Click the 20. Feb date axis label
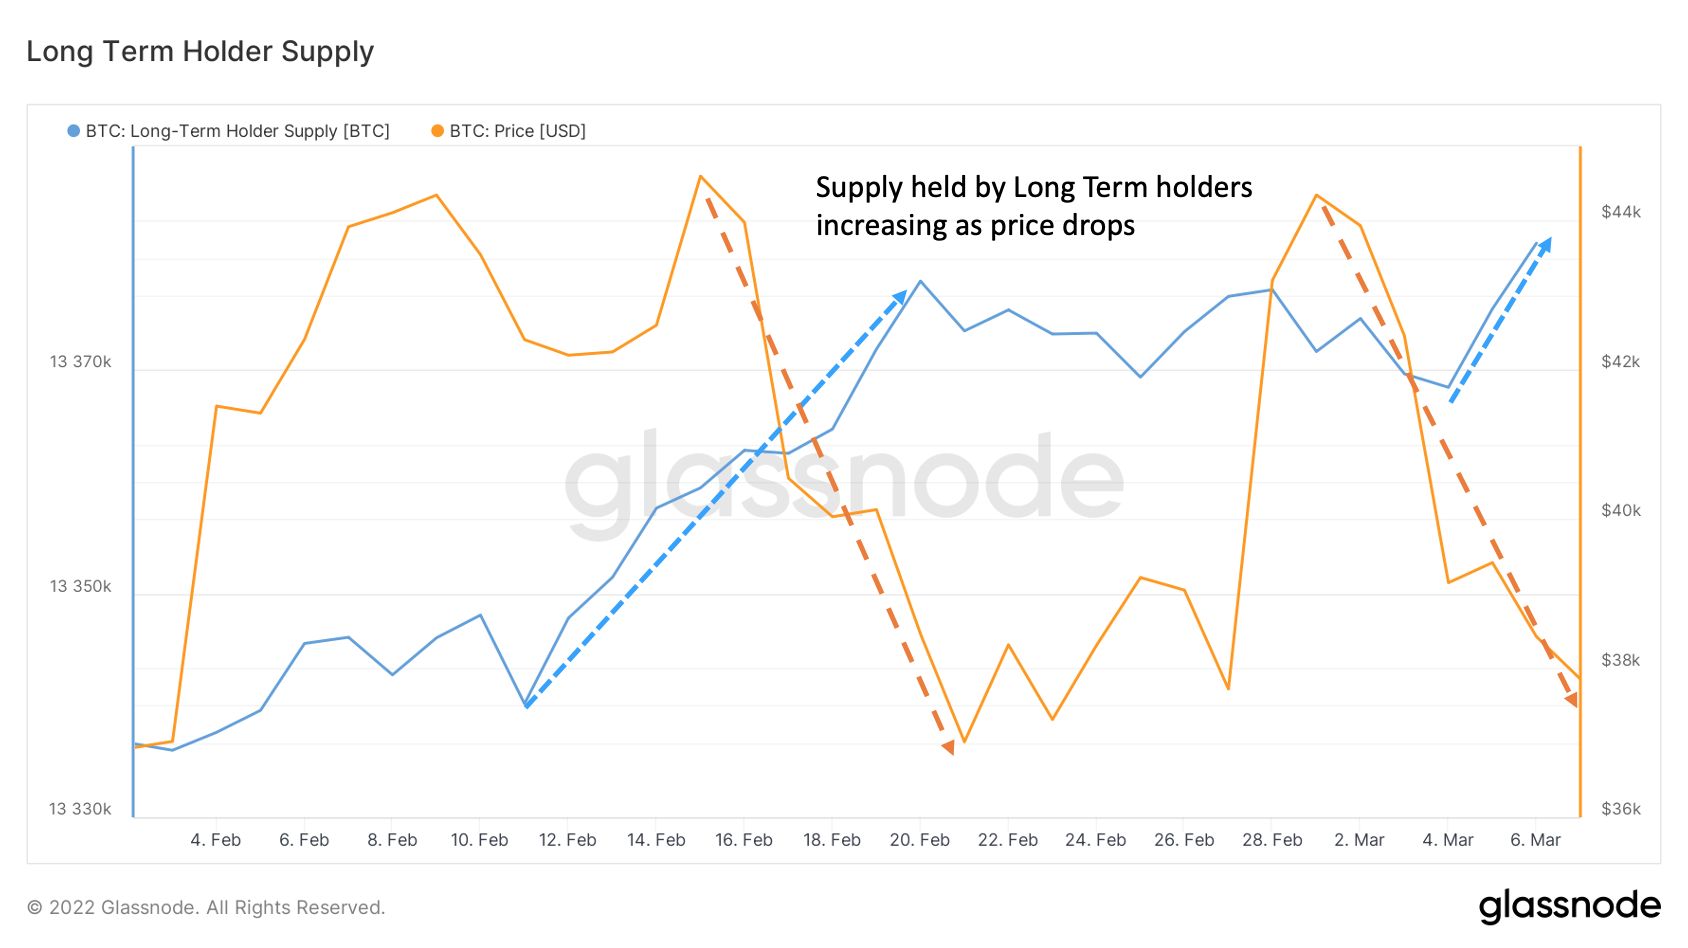The image size is (1688, 948). [919, 840]
